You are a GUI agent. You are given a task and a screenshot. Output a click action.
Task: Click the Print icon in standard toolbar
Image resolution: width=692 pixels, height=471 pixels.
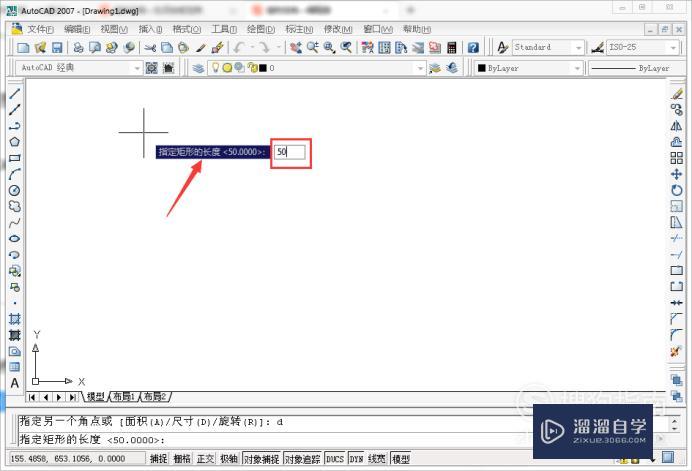78,47
